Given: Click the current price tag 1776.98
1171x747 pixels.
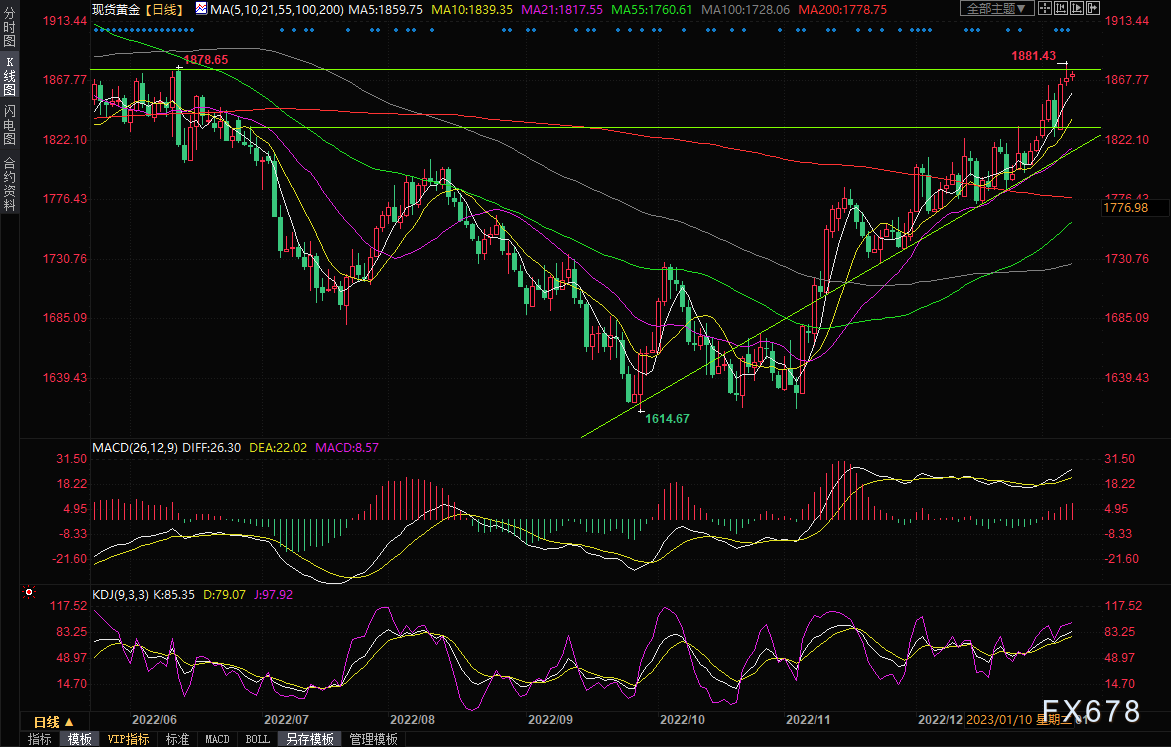Looking at the screenshot, I should 1125,208.
